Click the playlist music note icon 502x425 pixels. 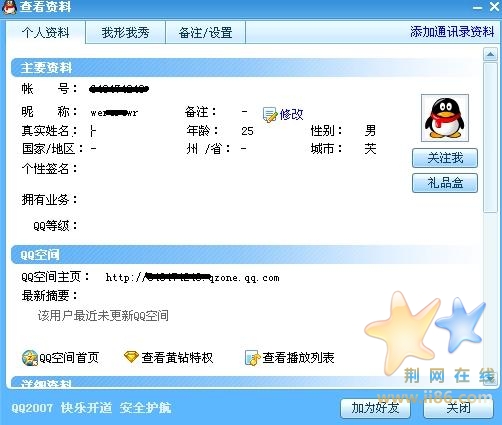252,358
